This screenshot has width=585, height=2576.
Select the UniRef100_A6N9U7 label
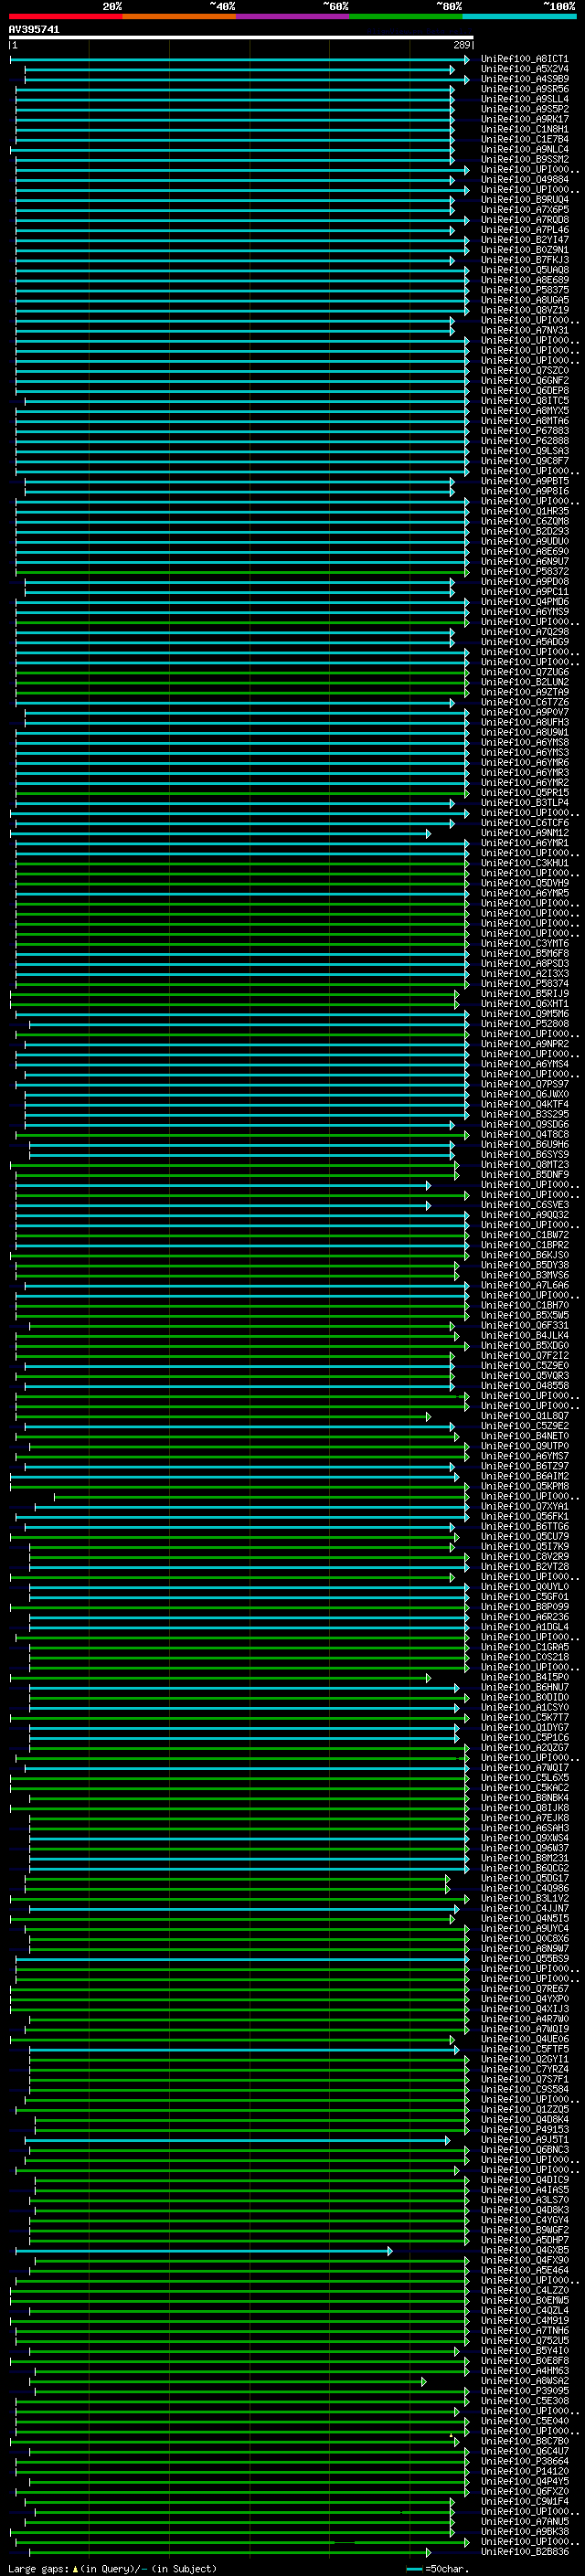coord(525,561)
